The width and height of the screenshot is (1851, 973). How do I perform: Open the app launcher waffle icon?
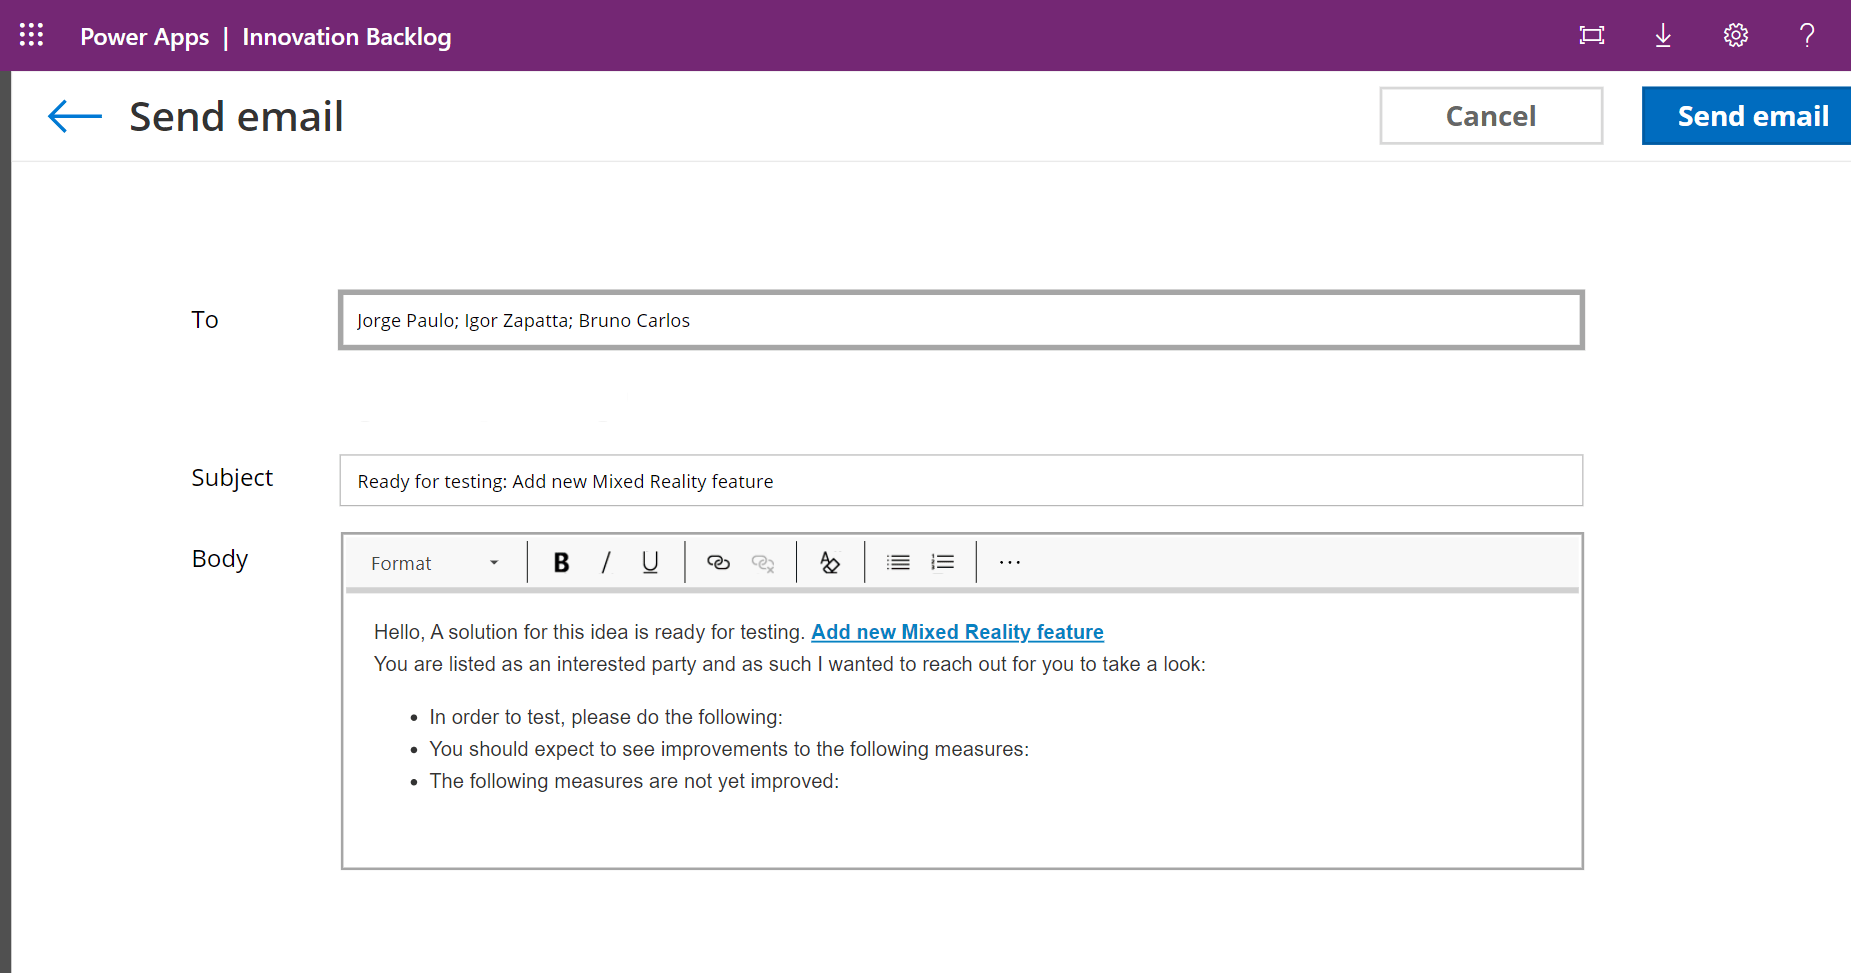coord(31,35)
